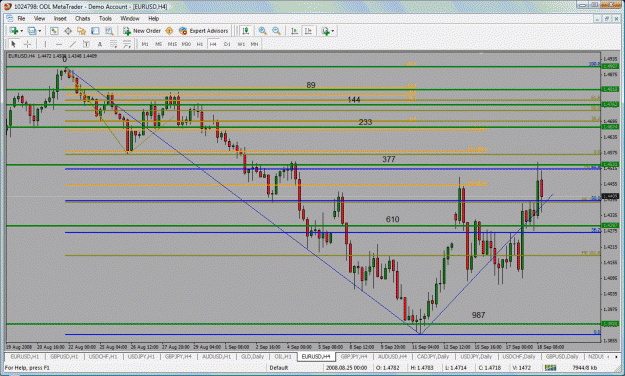The image size is (625, 376).
Task: Switch to the USDCHF,Daily chart tab
Action: (518, 356)
